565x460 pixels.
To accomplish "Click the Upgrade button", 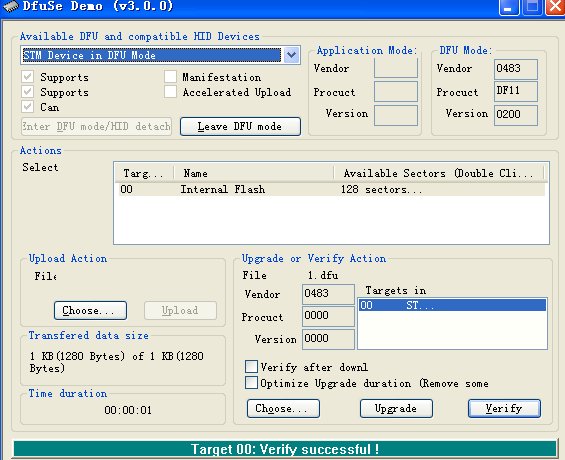I will click(396, 408).
